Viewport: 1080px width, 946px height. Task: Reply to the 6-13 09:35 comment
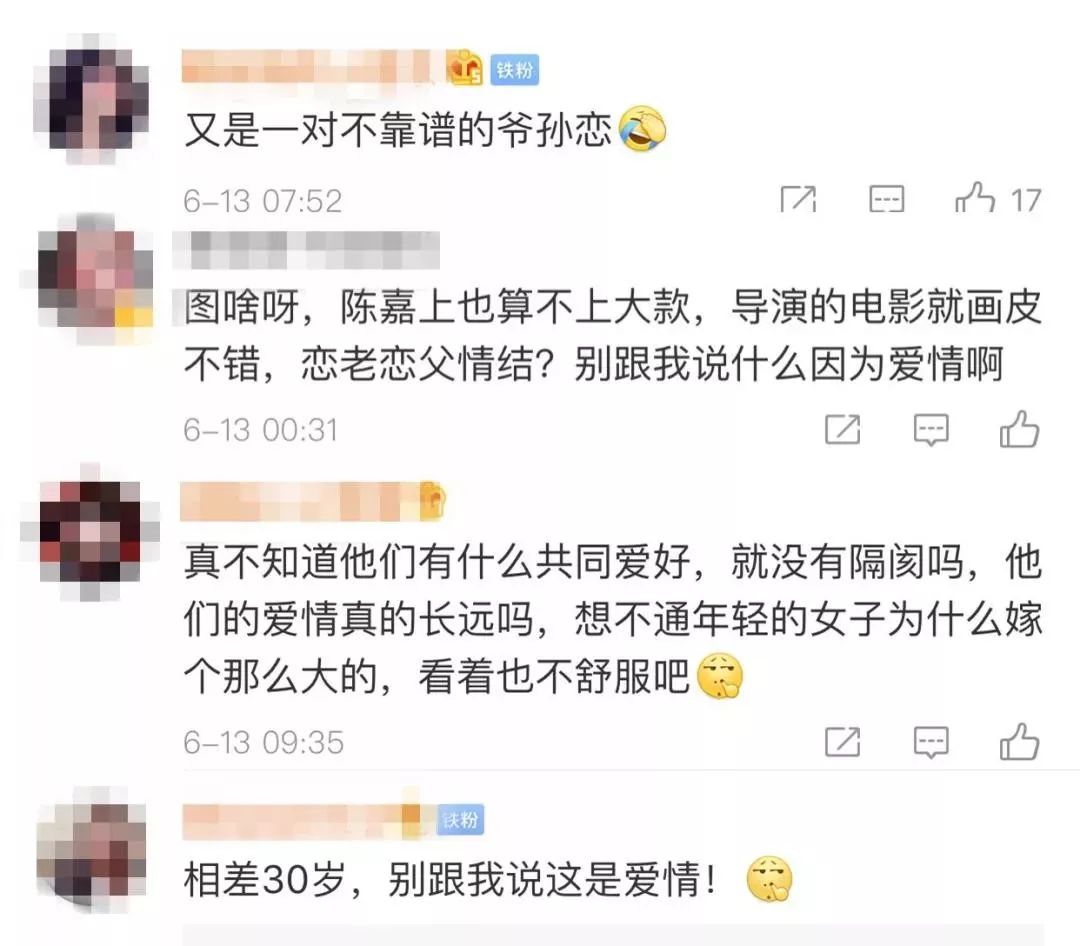pyautogui.click(x=931, y=742)
